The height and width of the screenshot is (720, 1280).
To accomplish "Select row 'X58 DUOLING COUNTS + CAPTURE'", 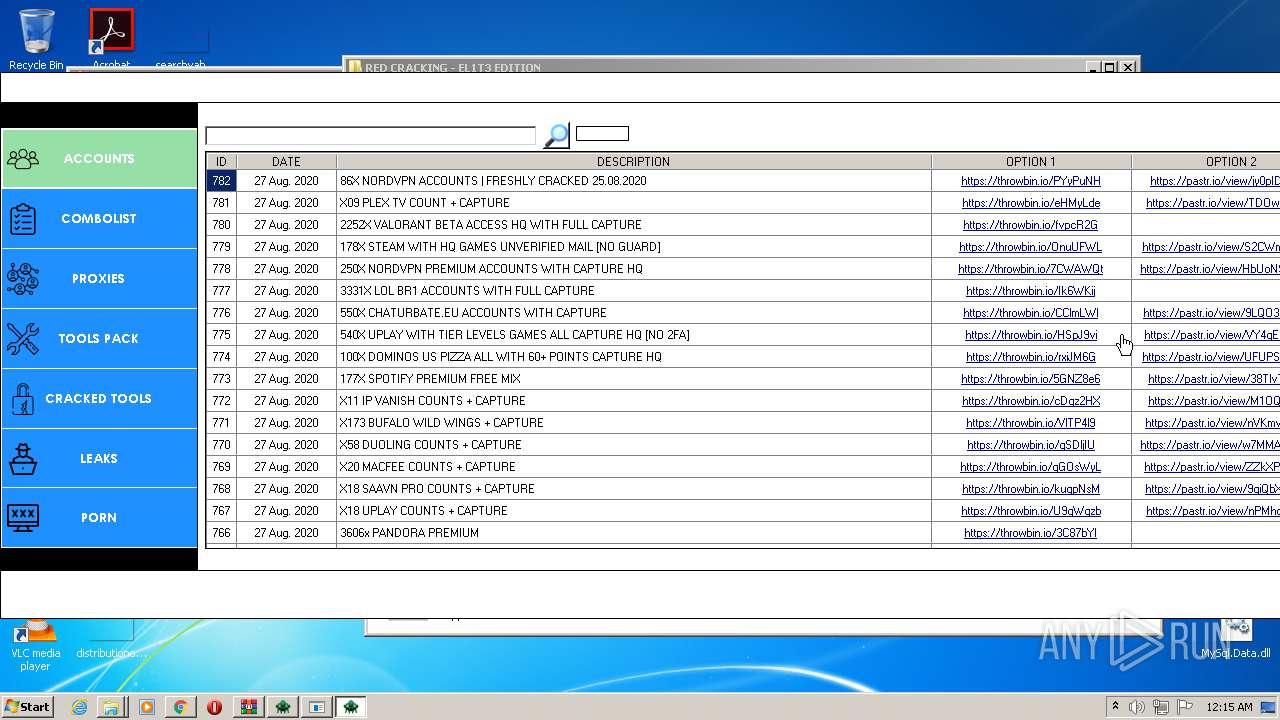I will [x=634, y=445].
